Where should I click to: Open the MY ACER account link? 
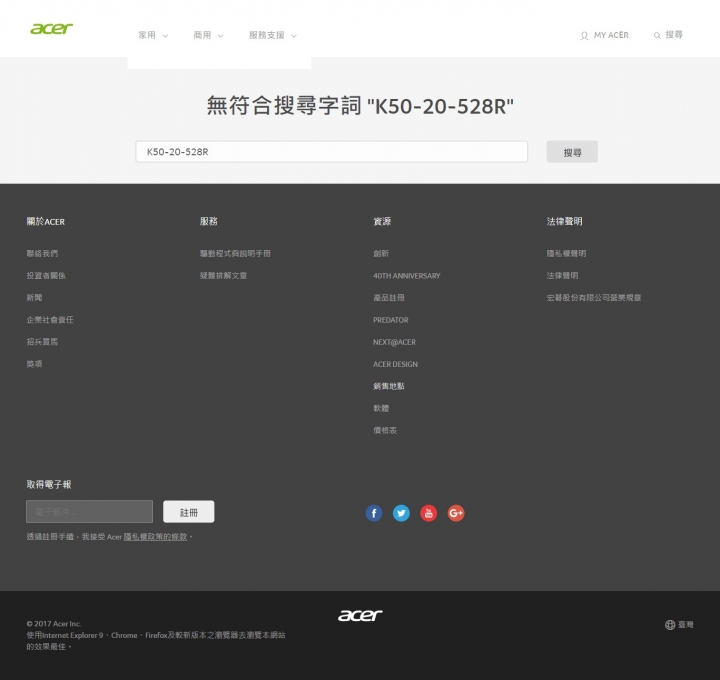pos(604,35)
